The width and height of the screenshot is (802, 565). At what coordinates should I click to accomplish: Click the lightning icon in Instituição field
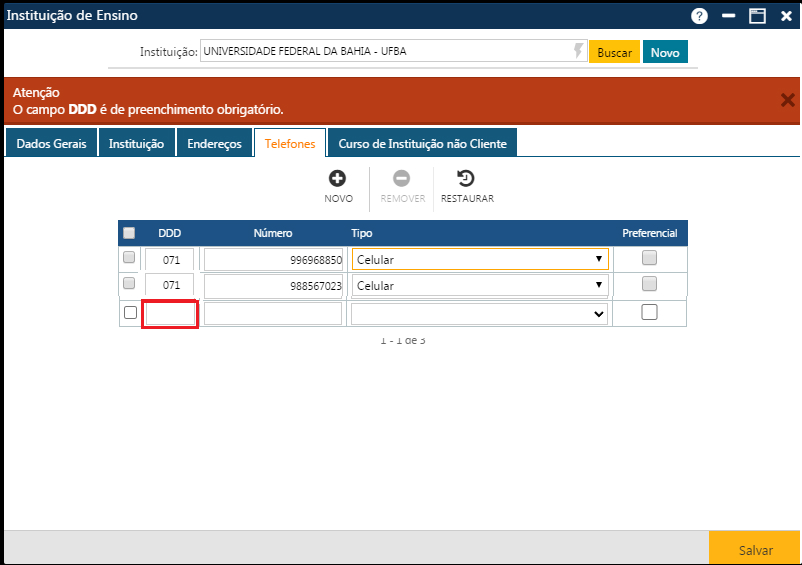tap(578, 51)
